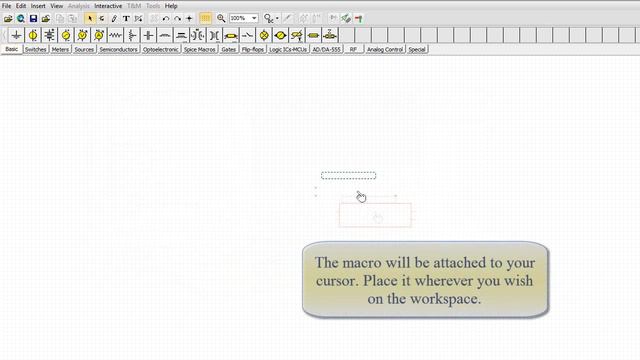640x360 pixels.
Task: Switch to the Semiconductors tab
Action: 118,49
